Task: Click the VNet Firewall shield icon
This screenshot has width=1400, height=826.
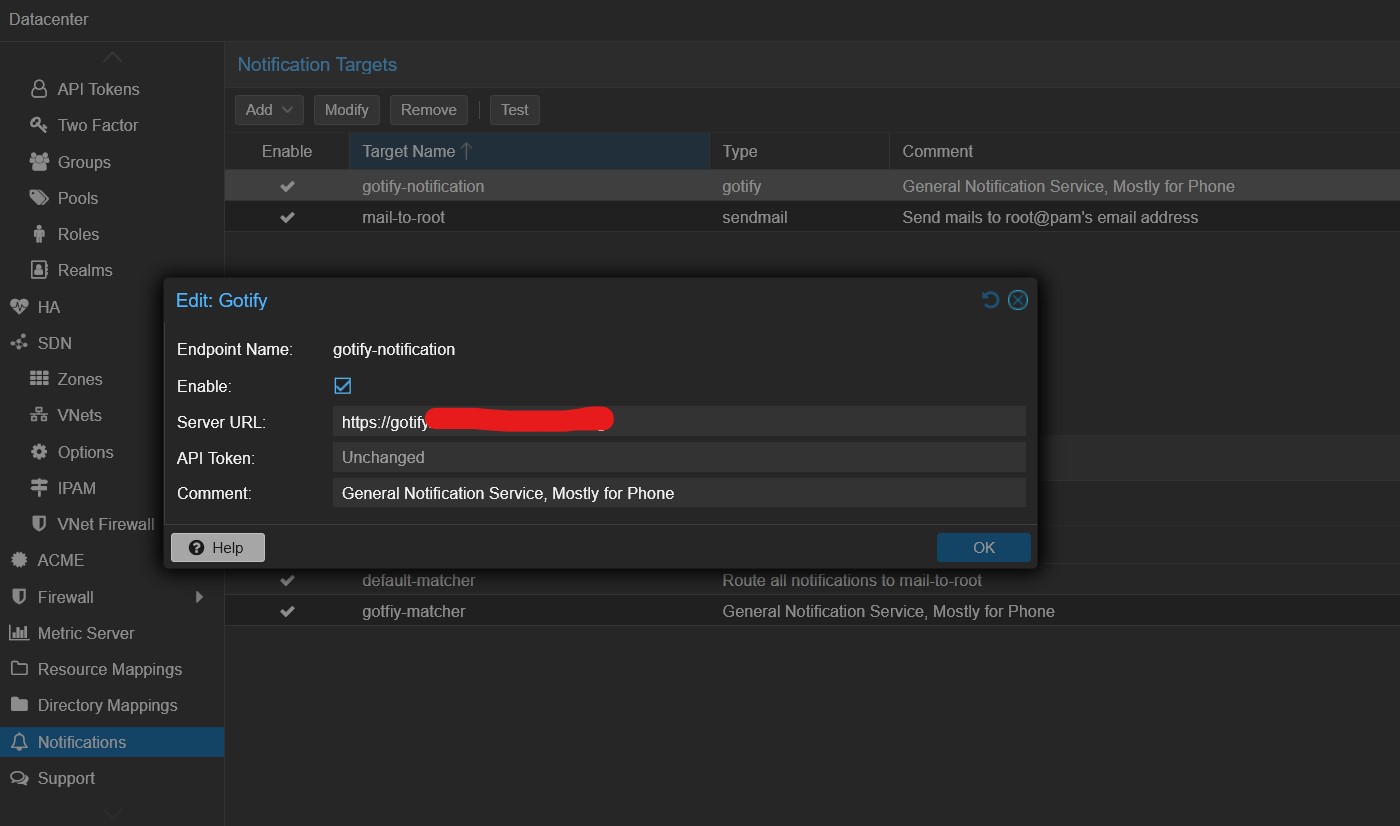Action: (39, 523)
